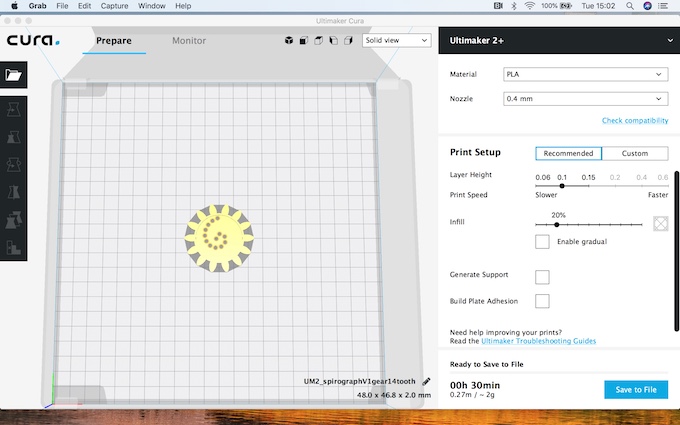Edit model name with pencil icon
The width and height of the screenshot is (680, 425).
coord(426,381)
